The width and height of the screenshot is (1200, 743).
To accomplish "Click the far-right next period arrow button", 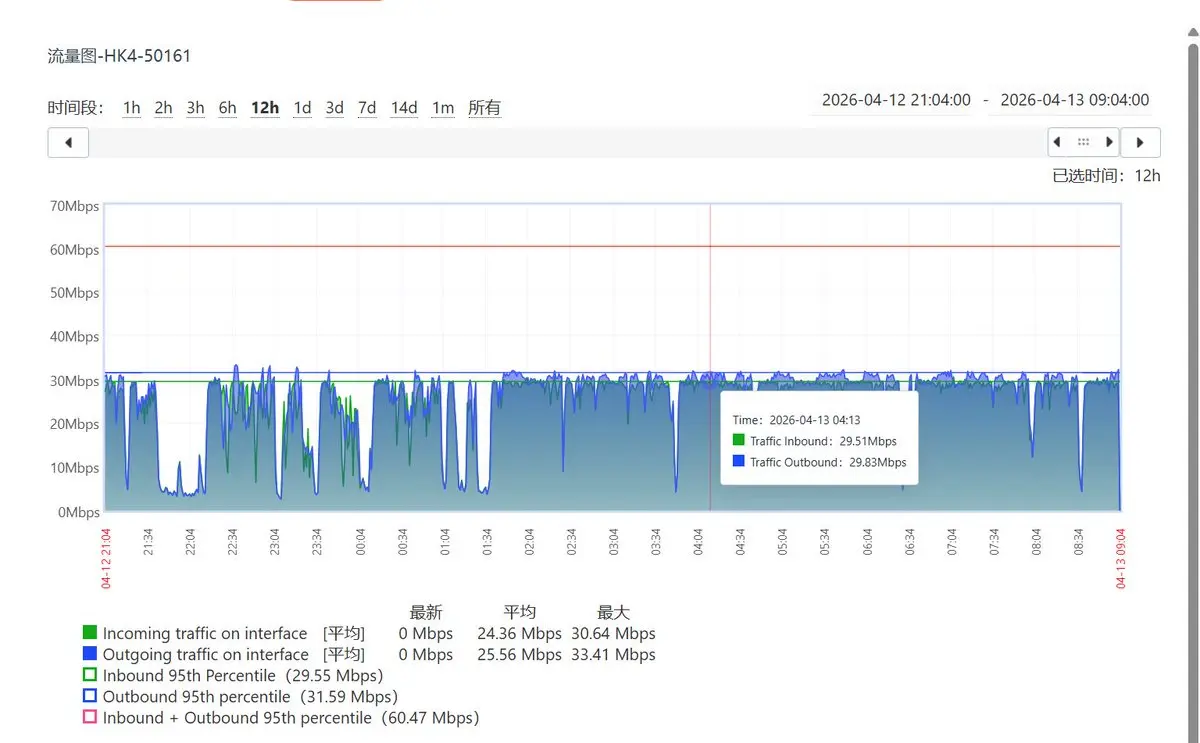I will 1140,142.
